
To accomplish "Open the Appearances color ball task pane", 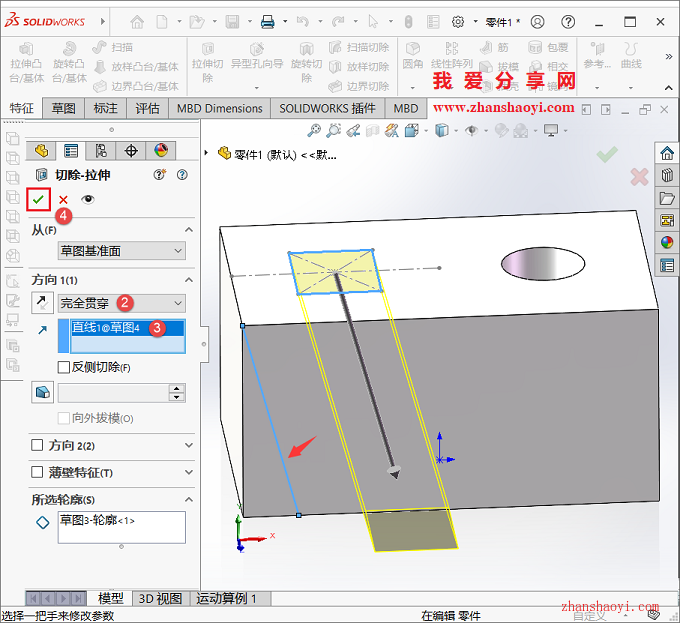I will (x=667, y=242).
